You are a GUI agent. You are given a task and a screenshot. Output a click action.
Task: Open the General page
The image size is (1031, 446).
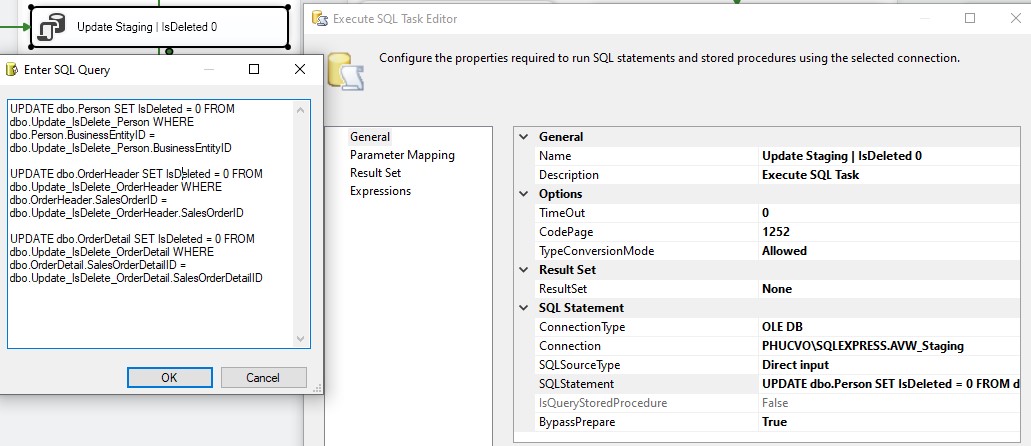point(370,137)
